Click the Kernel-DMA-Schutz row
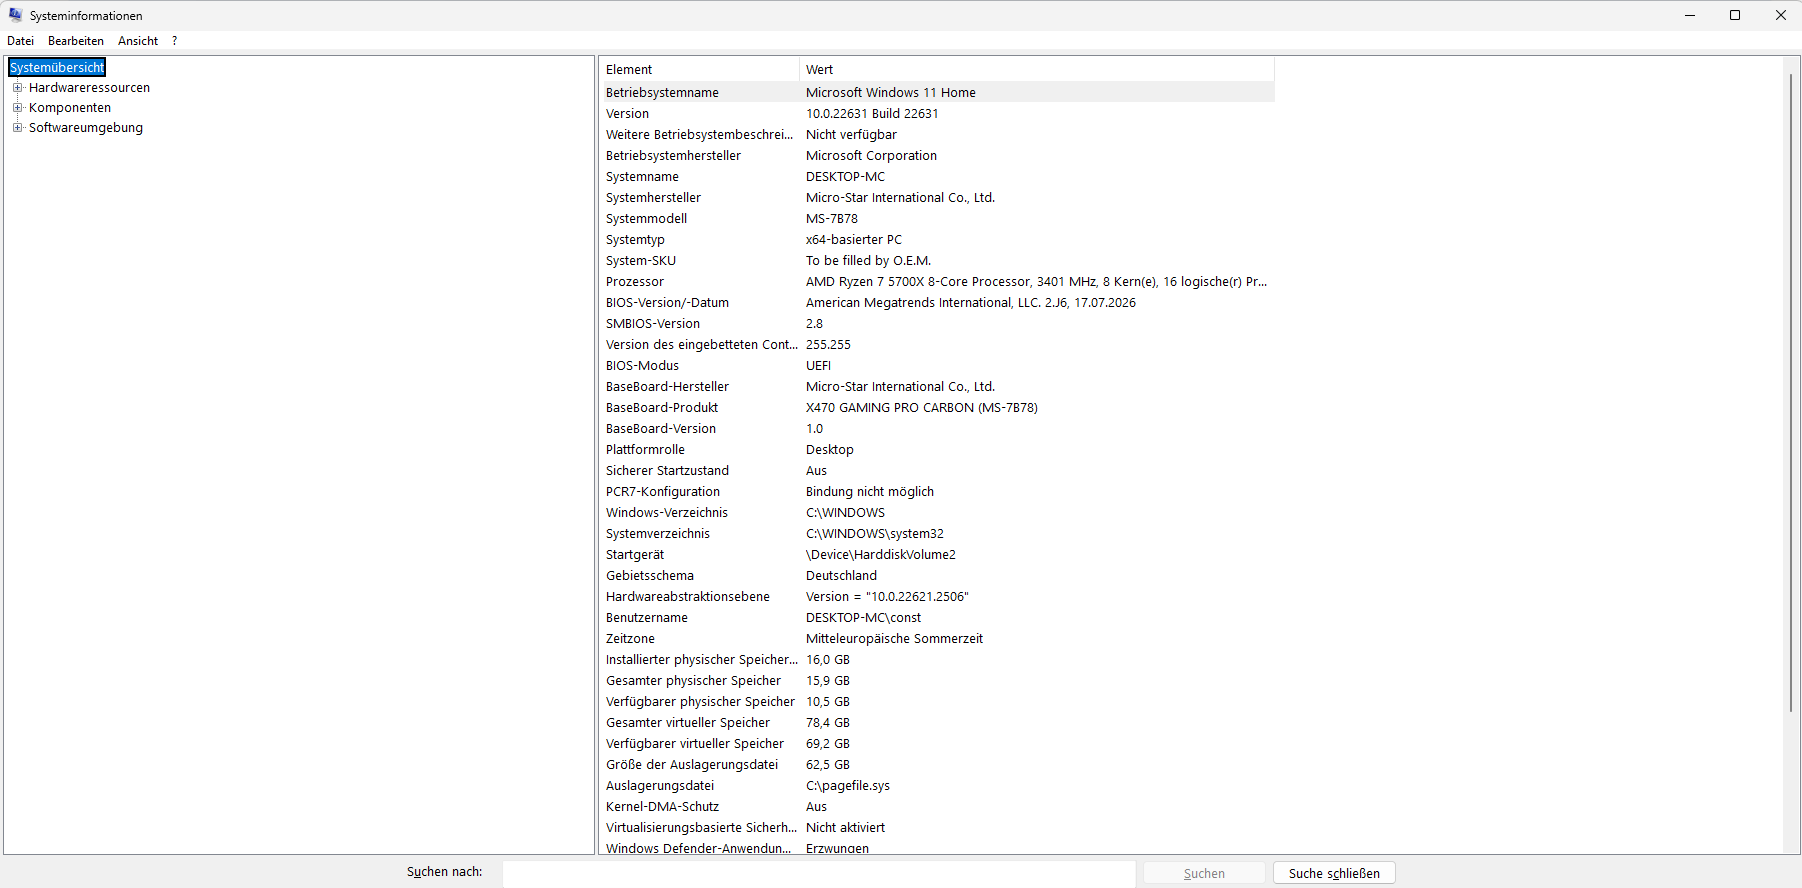Image resolution: width=1802 pixels, height=888 pixels. tap(937, 807)
